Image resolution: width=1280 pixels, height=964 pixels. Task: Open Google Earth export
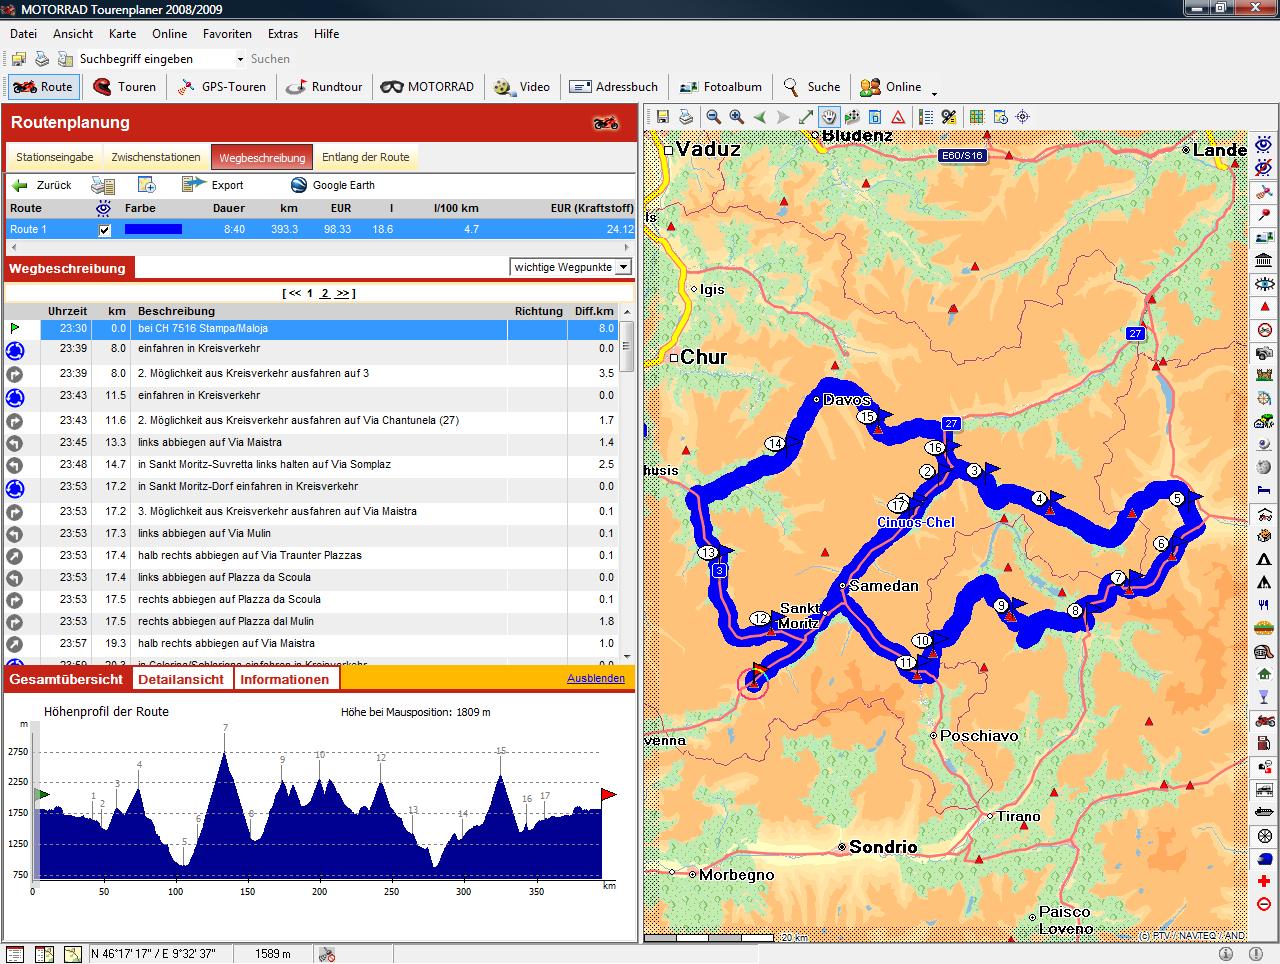pyautogui.click(x=332, y=185)
